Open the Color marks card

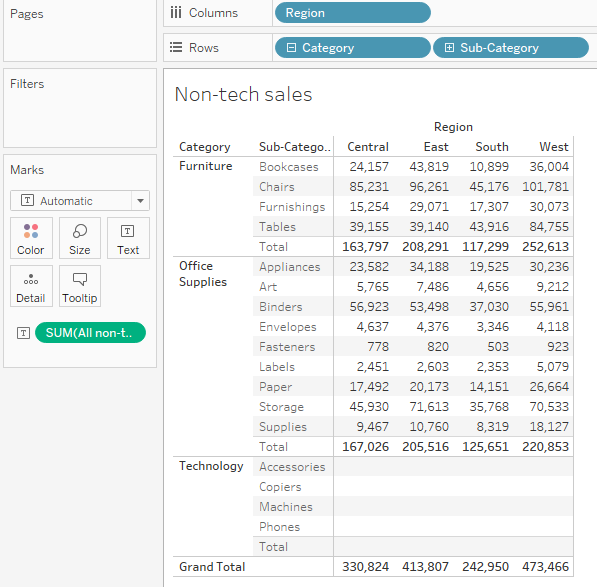pyautogui.click(x=31, y=238)
